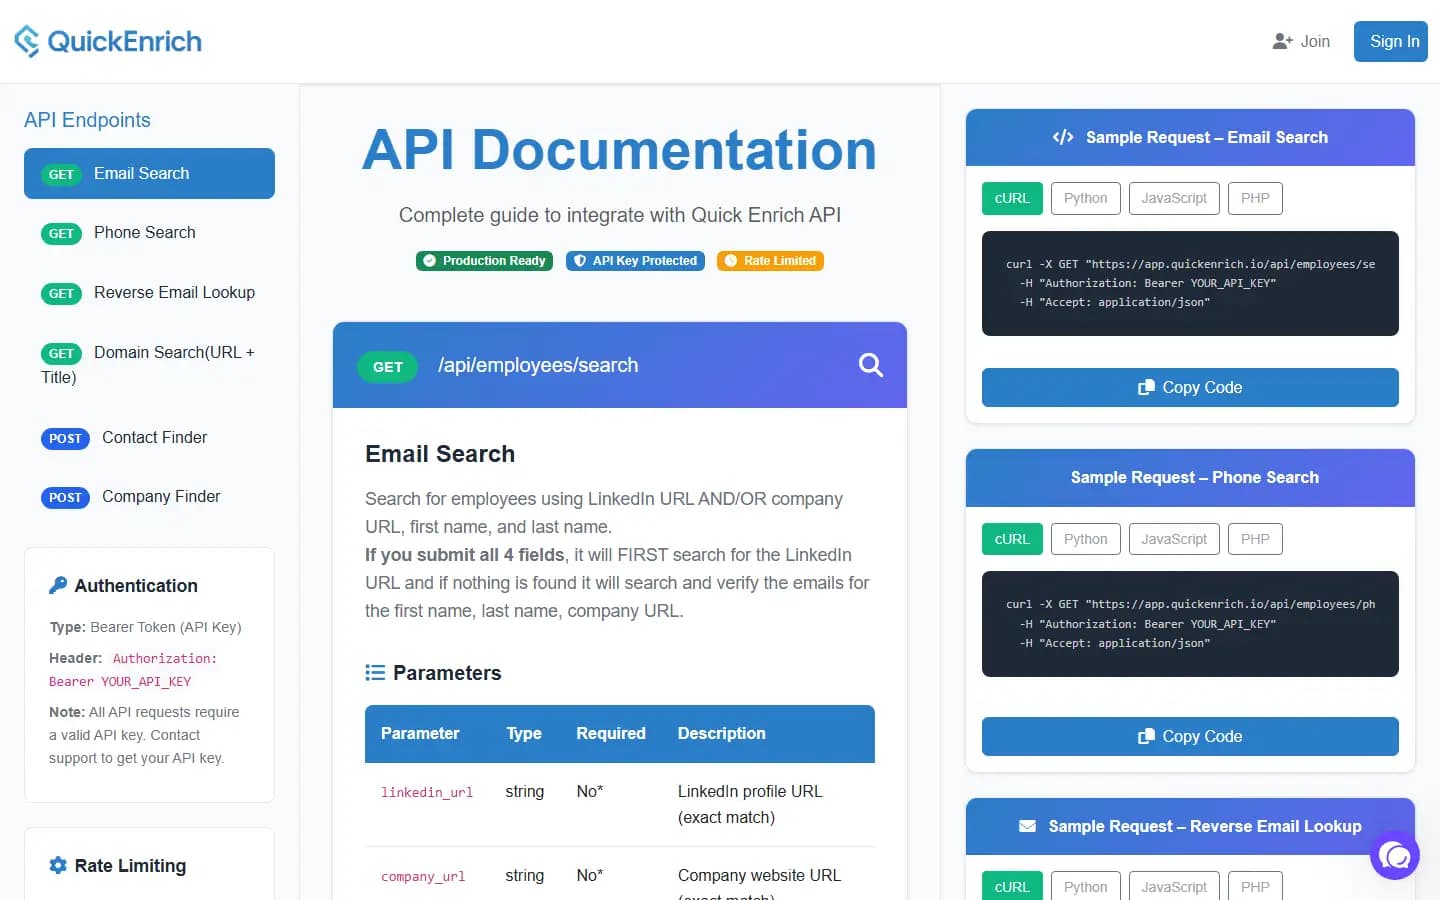
Task: Click the gear icon beside Rate Limiting
Action: point(58,865)
